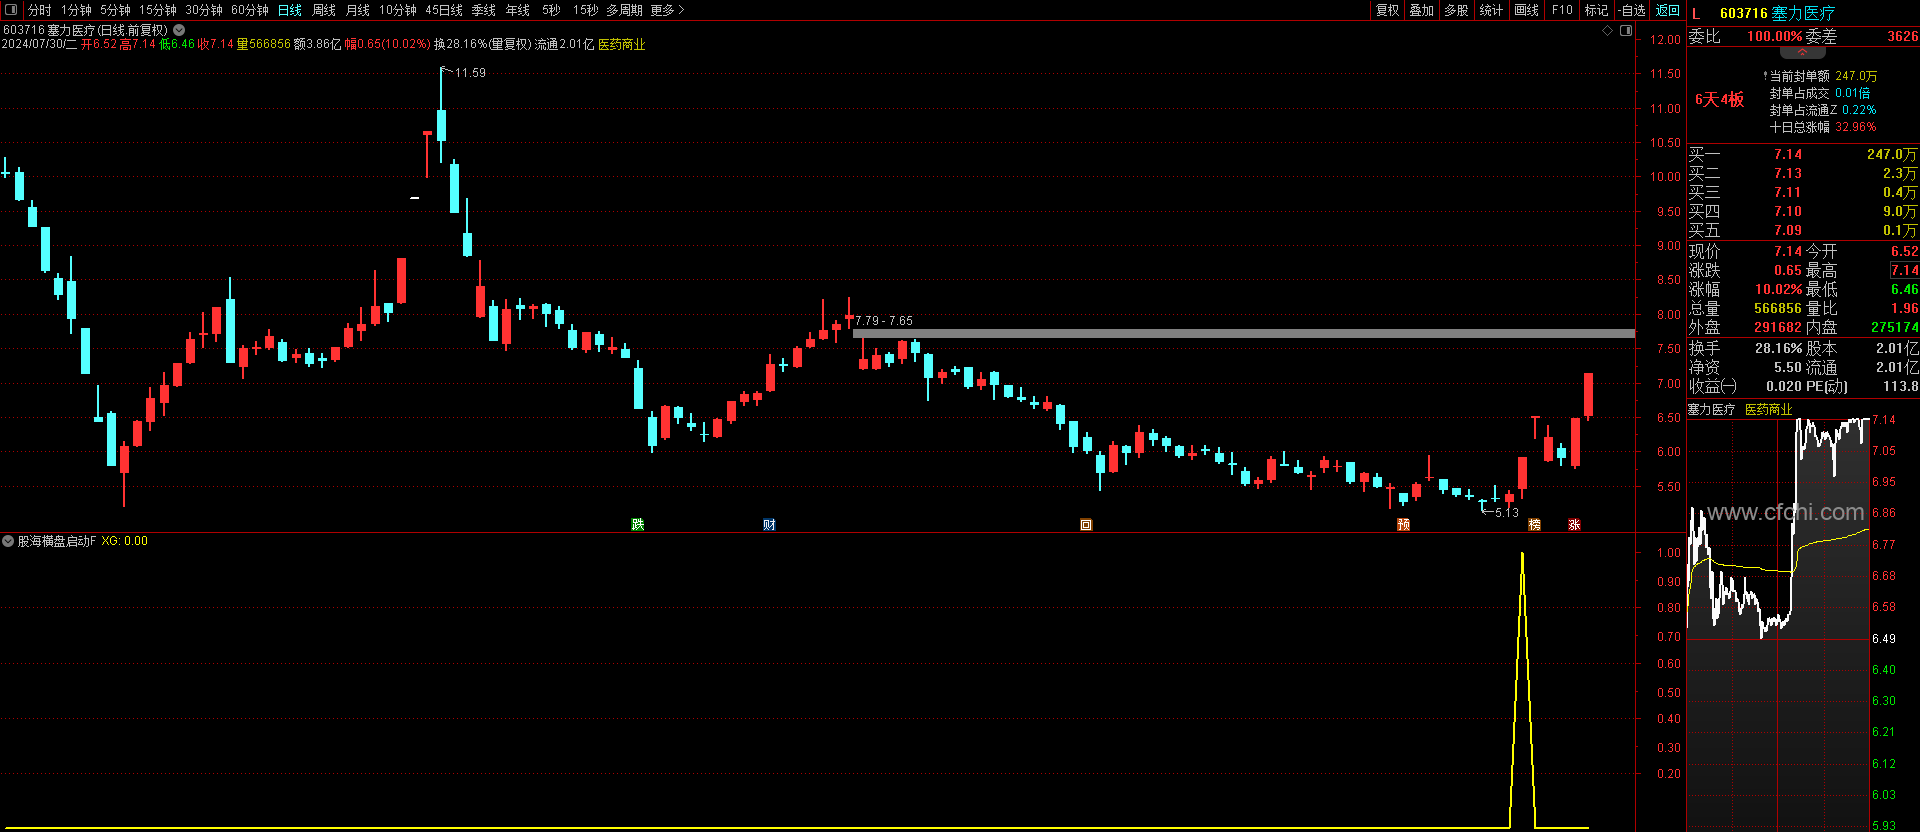Screen dimensions: 1920x832
Task: Click the 榜 event marker
Action: [1535, 524]
